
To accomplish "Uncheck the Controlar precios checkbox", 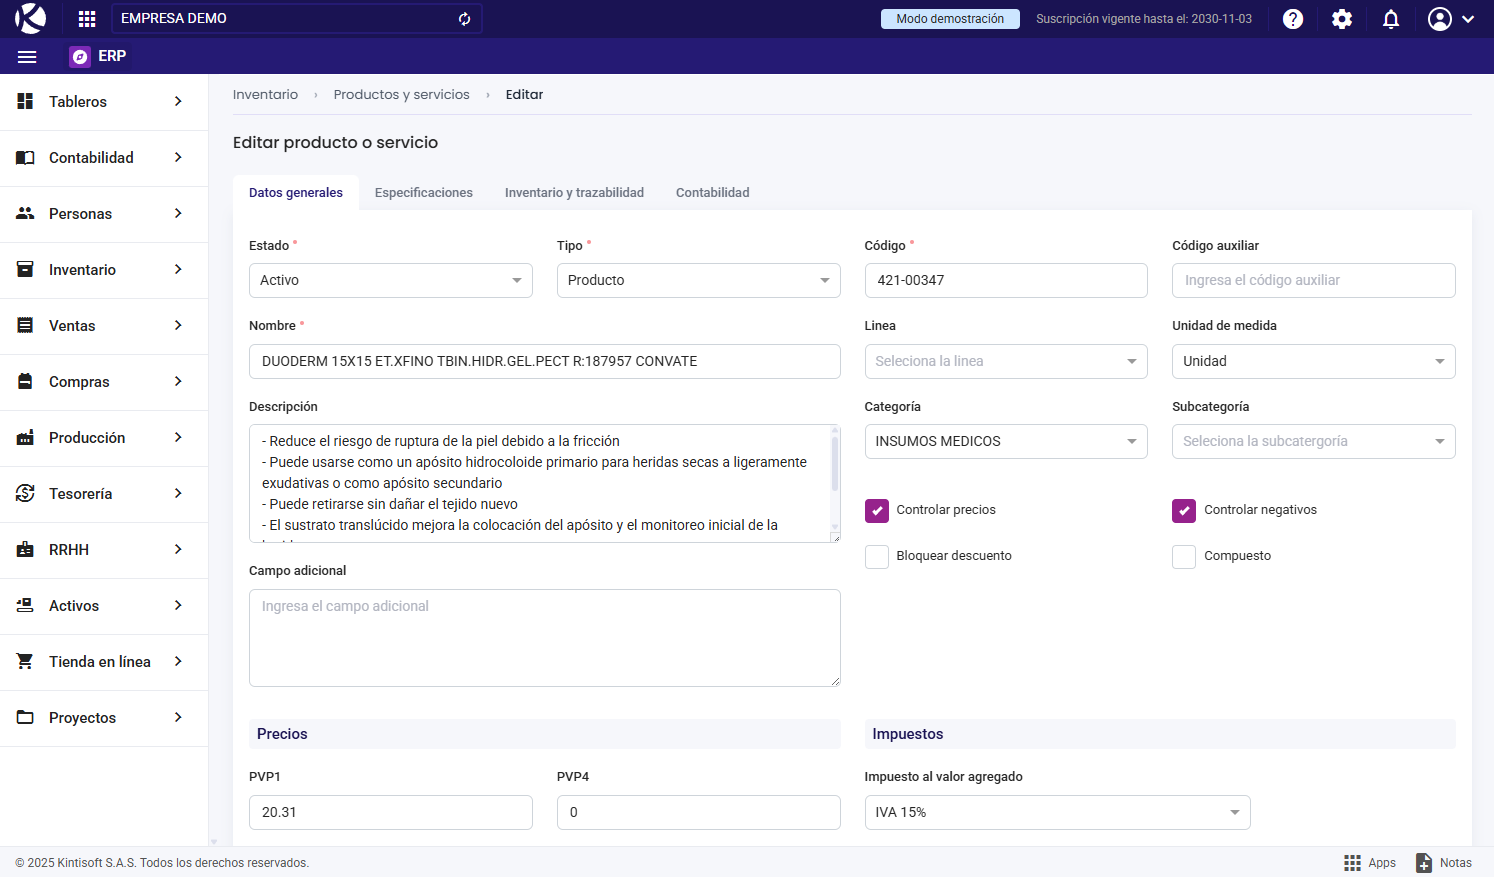I will [877, 511].
